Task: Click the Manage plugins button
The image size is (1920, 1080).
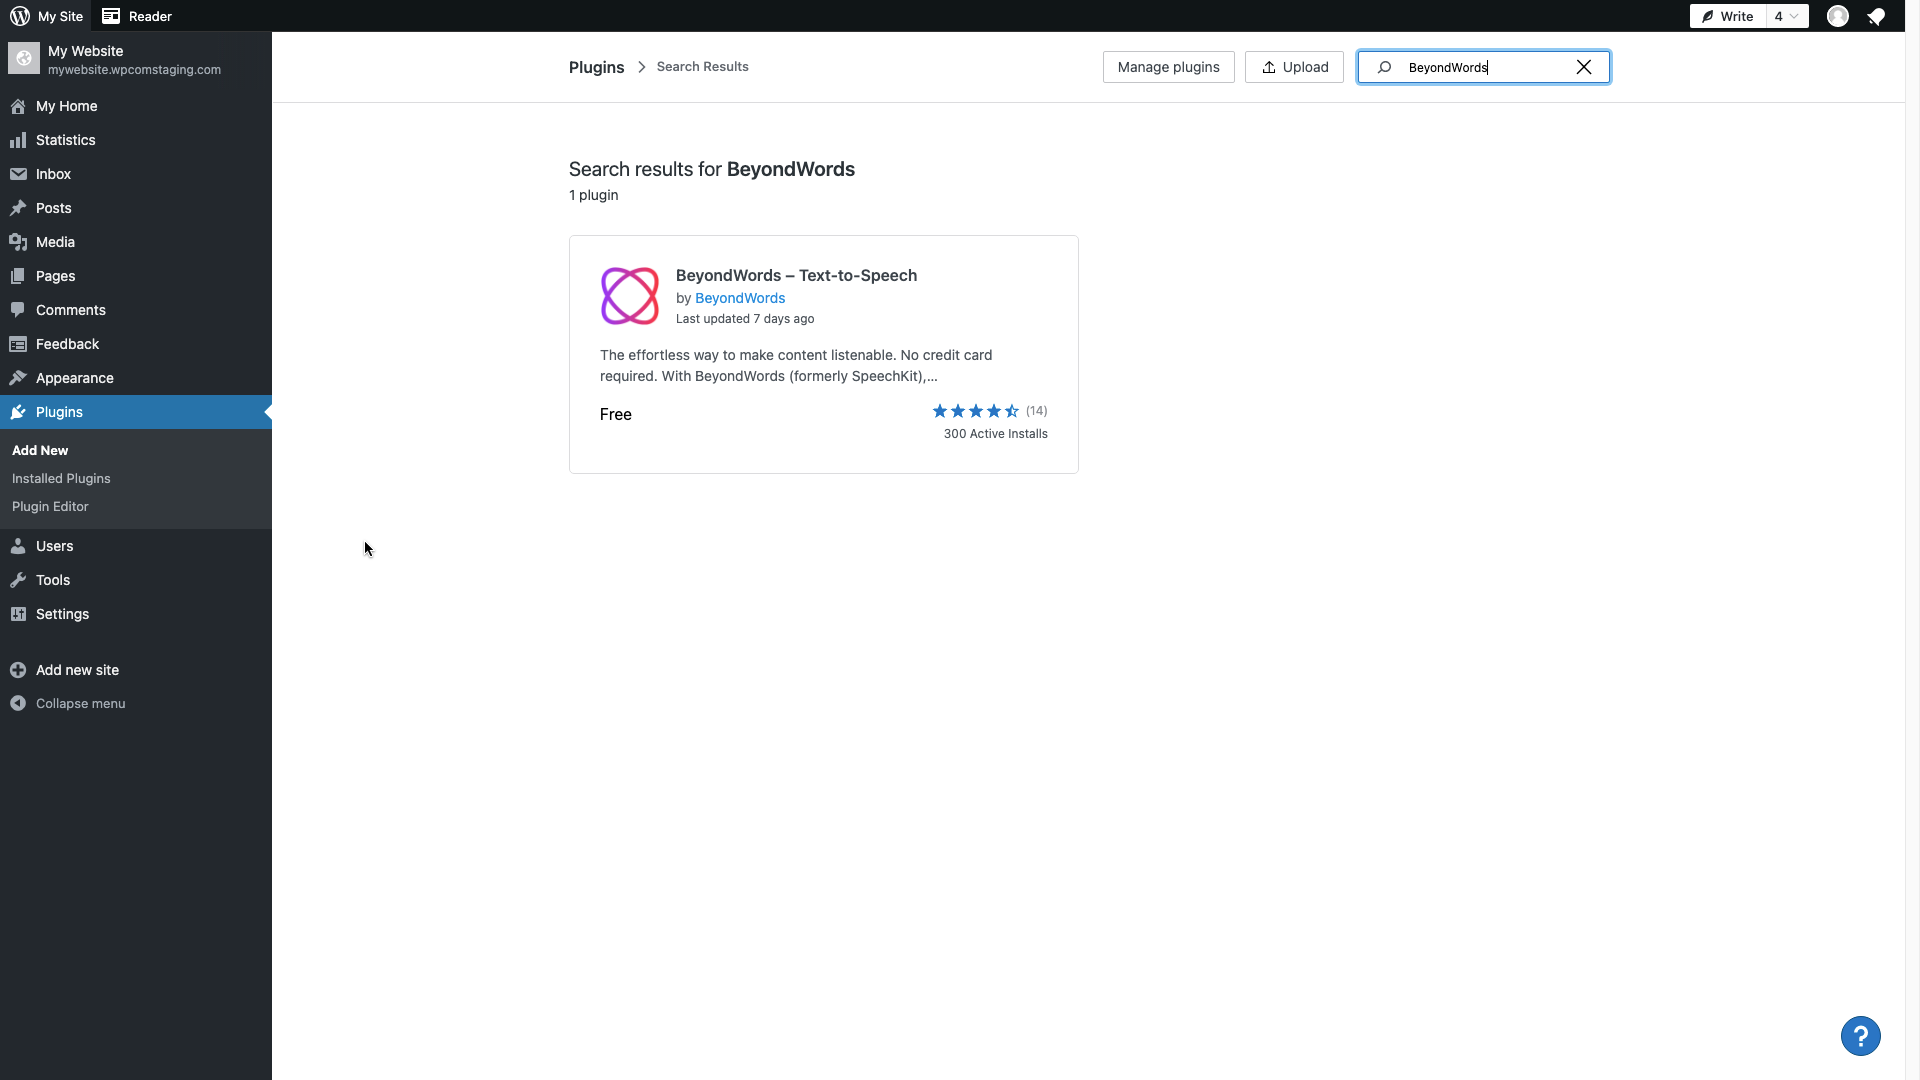Action: 1168,67
